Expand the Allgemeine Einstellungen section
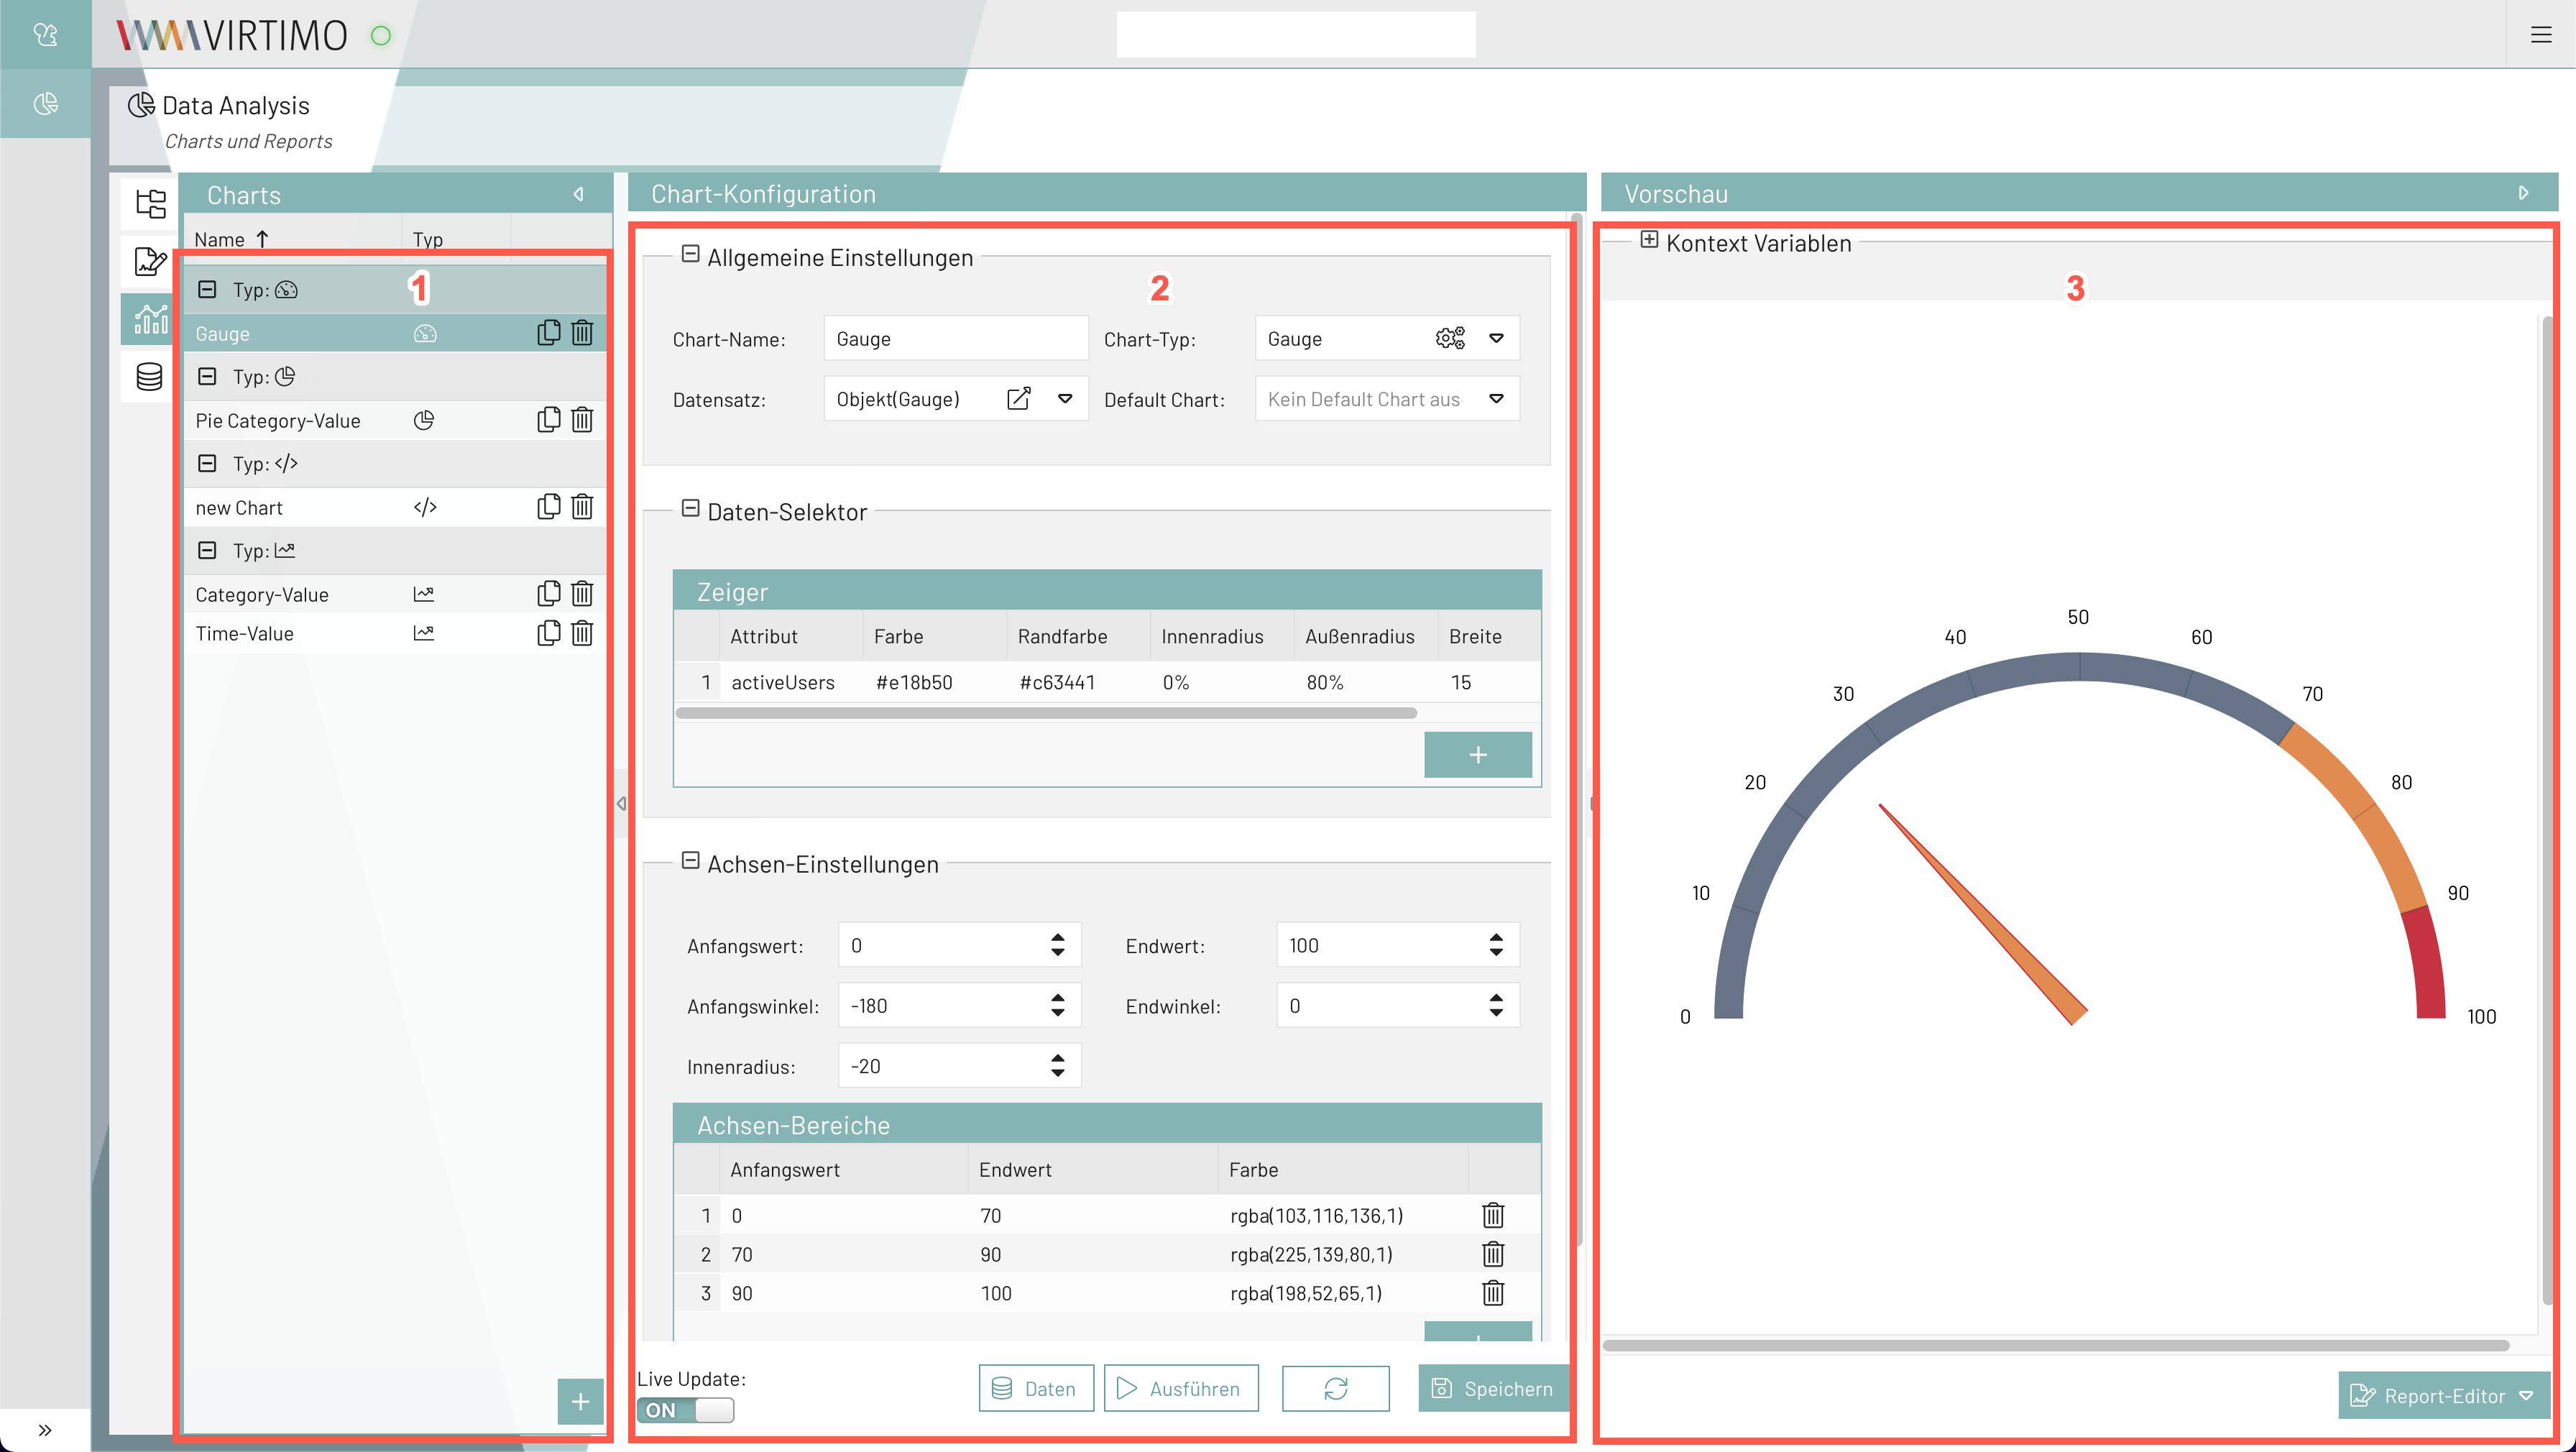Screen dimensions: 2576x1452 click(x=689, y=257)
